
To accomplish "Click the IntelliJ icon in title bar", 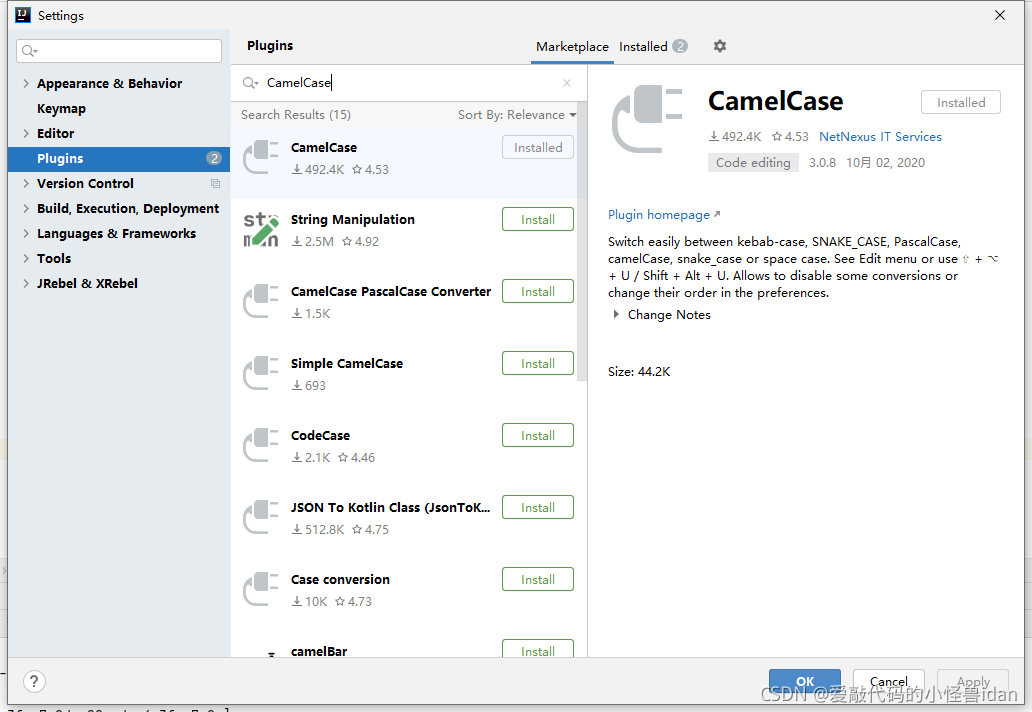I will tap(23, 15).
